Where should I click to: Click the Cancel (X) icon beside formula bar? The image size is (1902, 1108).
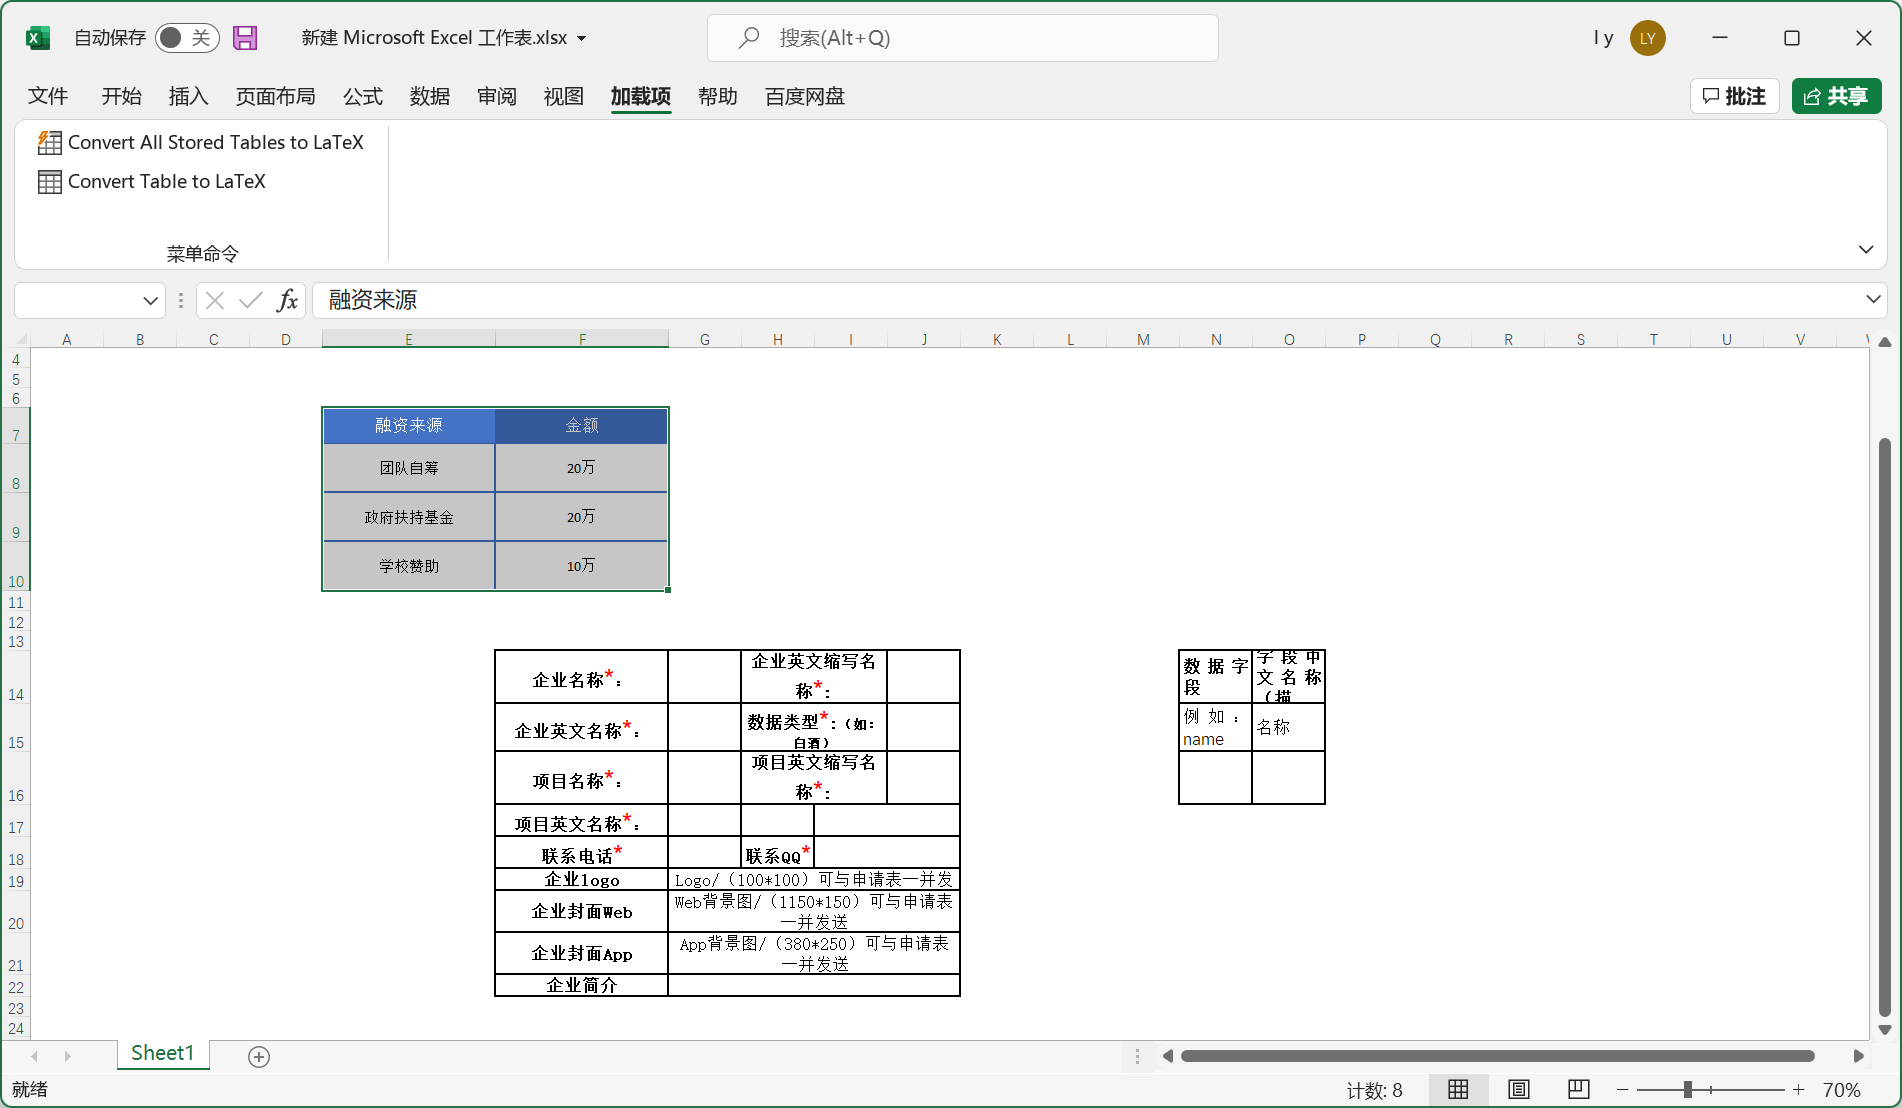[214, 300]
